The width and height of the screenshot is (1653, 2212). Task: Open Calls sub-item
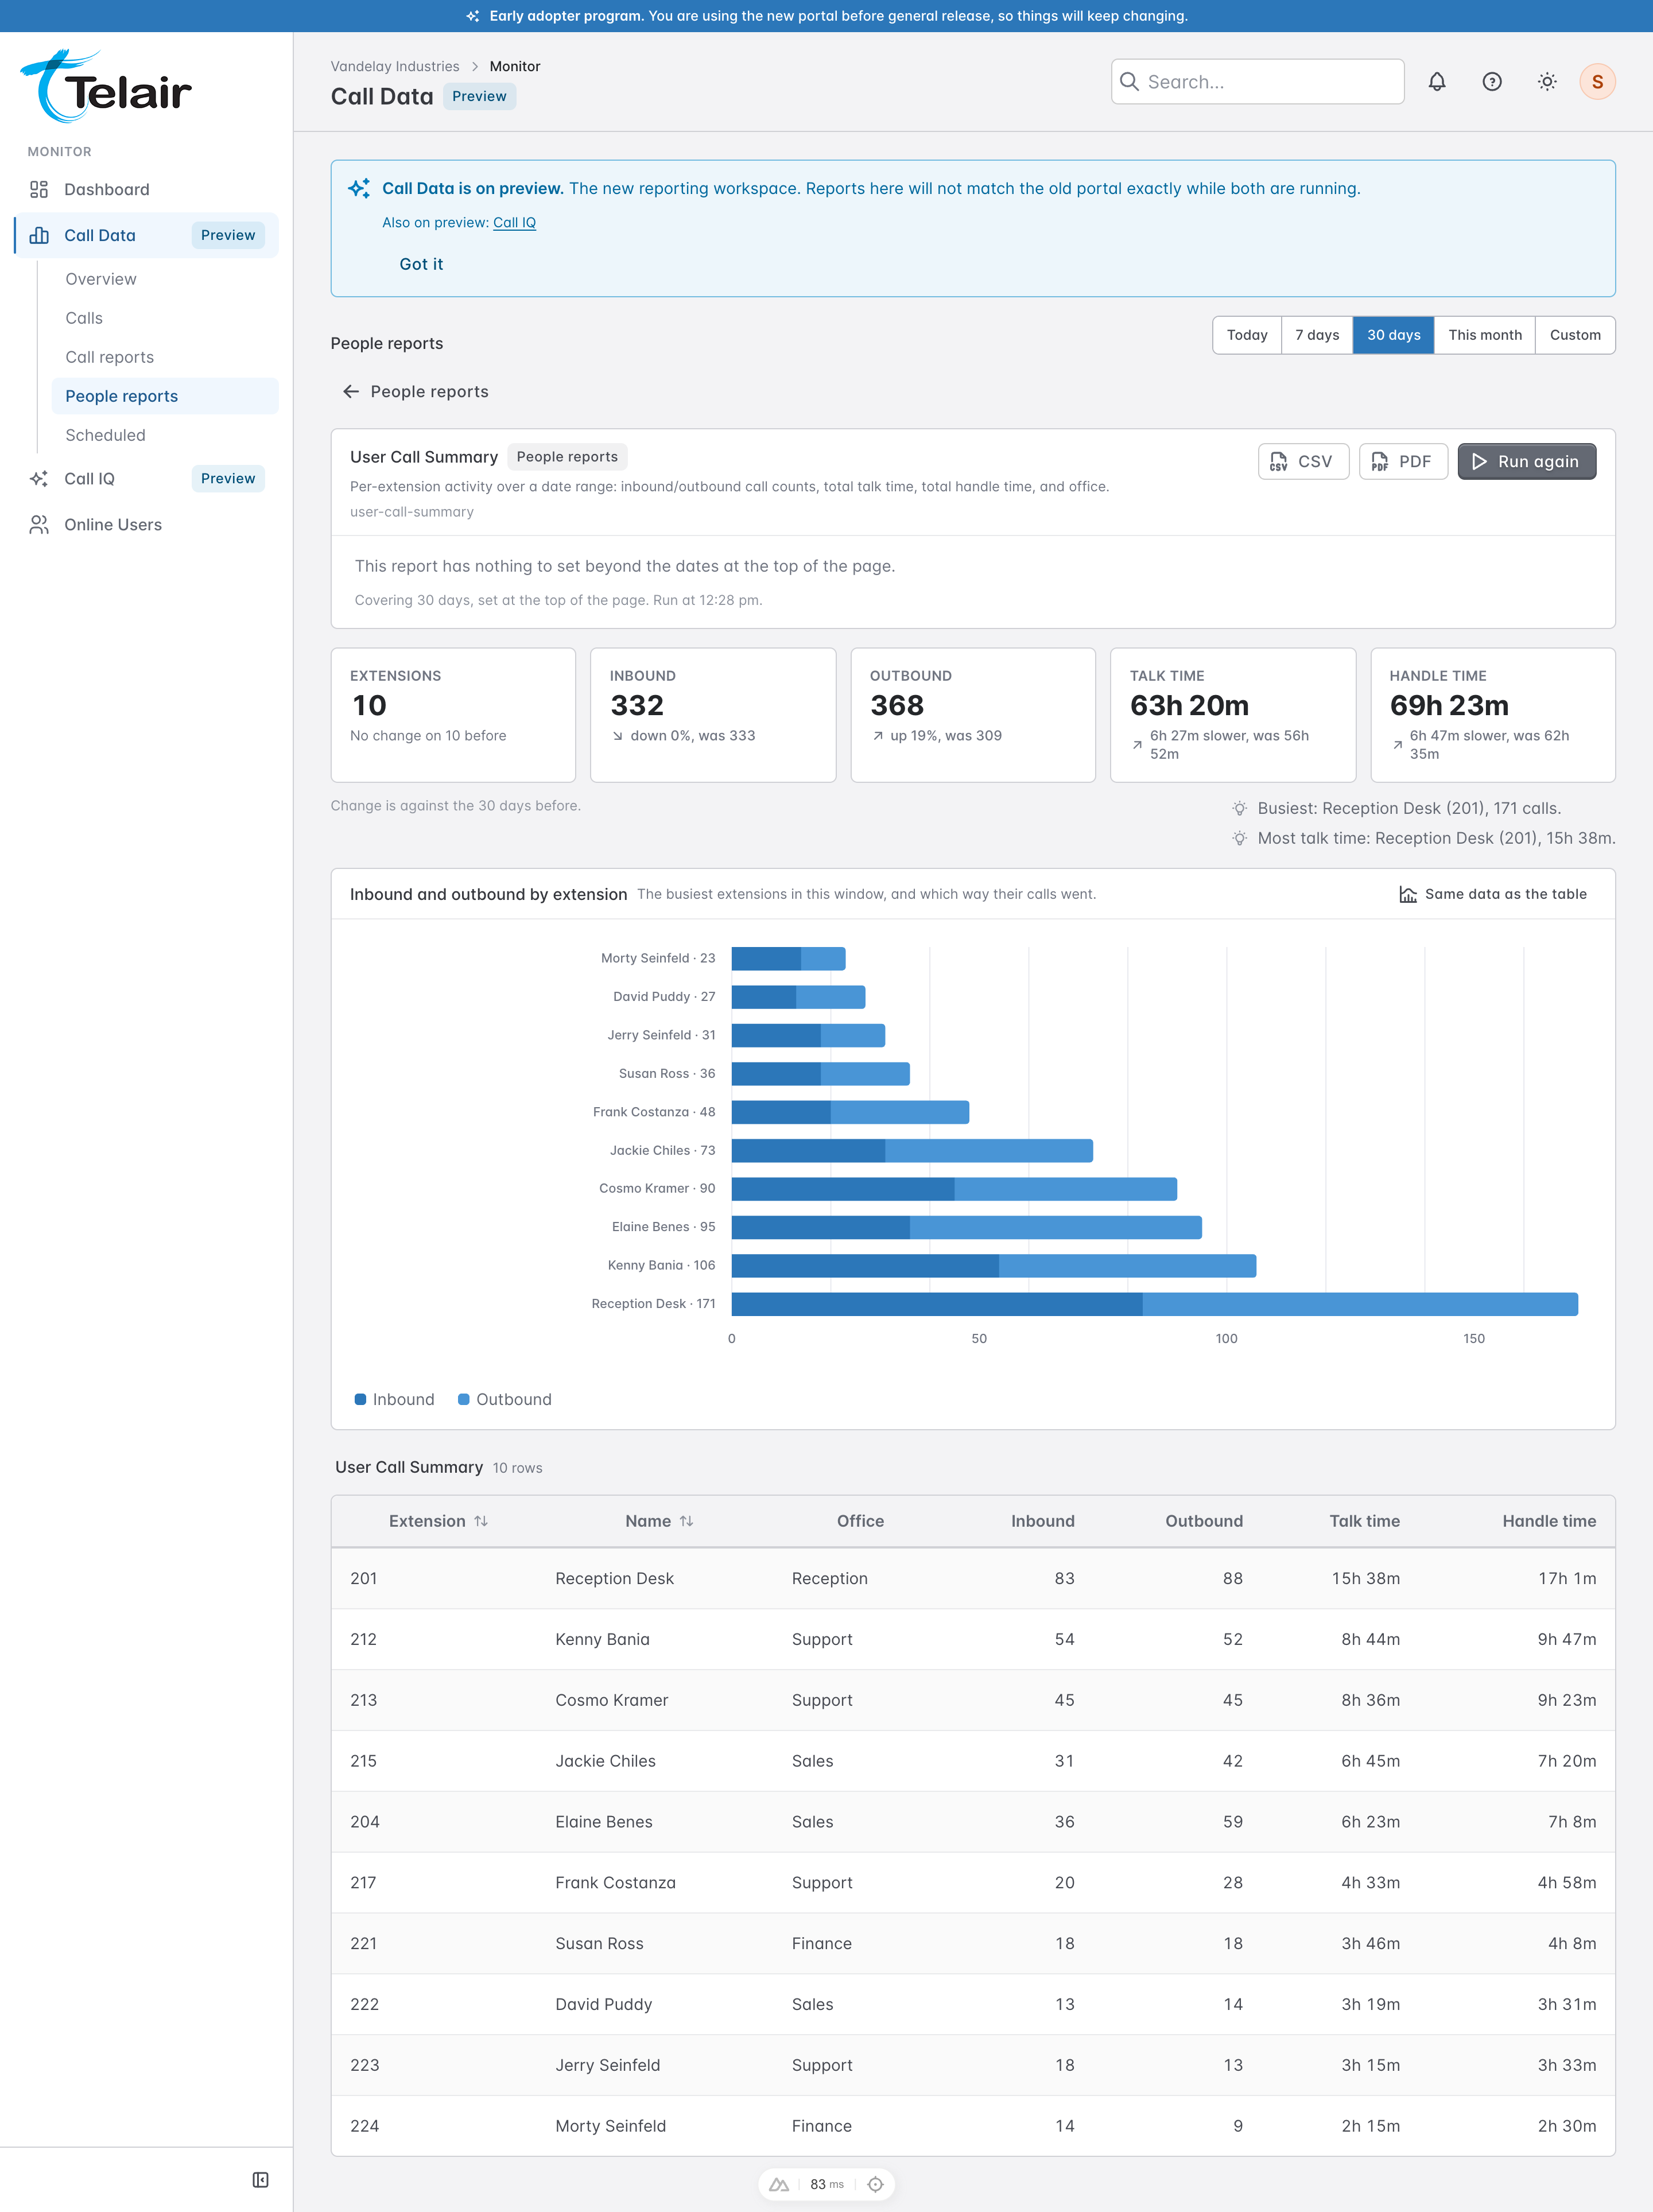pyautogui.click(x=165, y=318)
